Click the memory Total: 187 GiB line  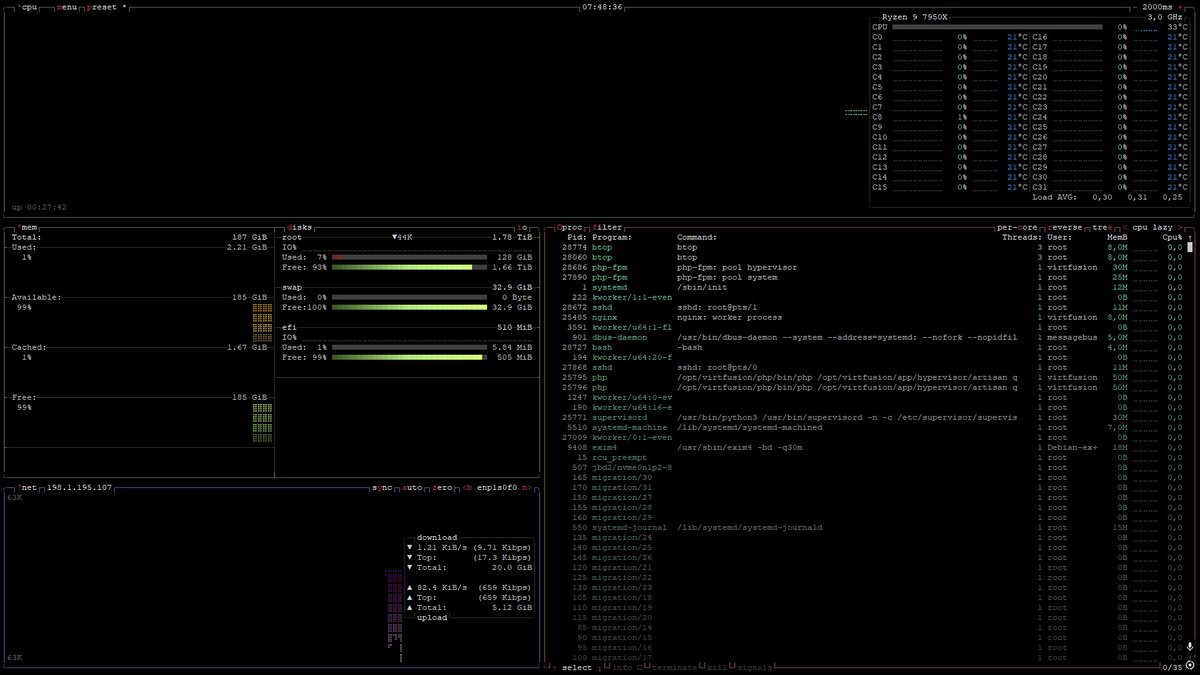pyautogui.click(x=140, y=237)
